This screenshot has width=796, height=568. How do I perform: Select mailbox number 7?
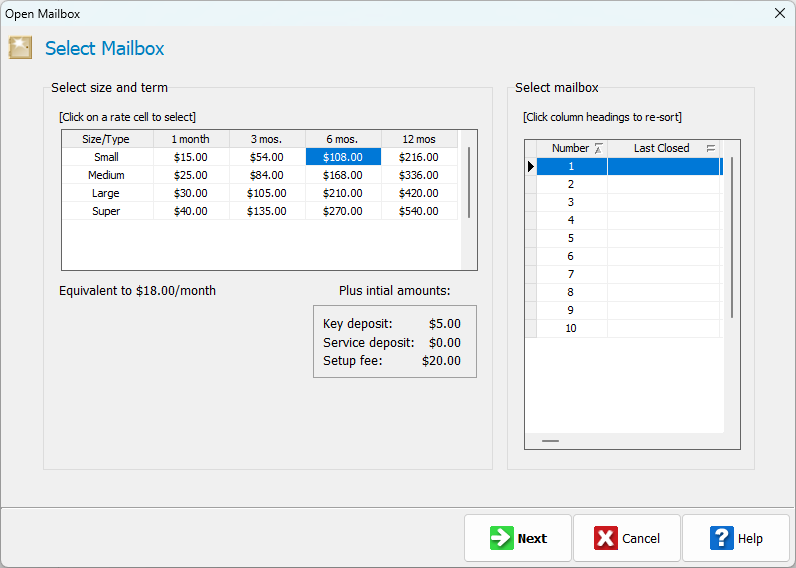click(x=572, y=274)
